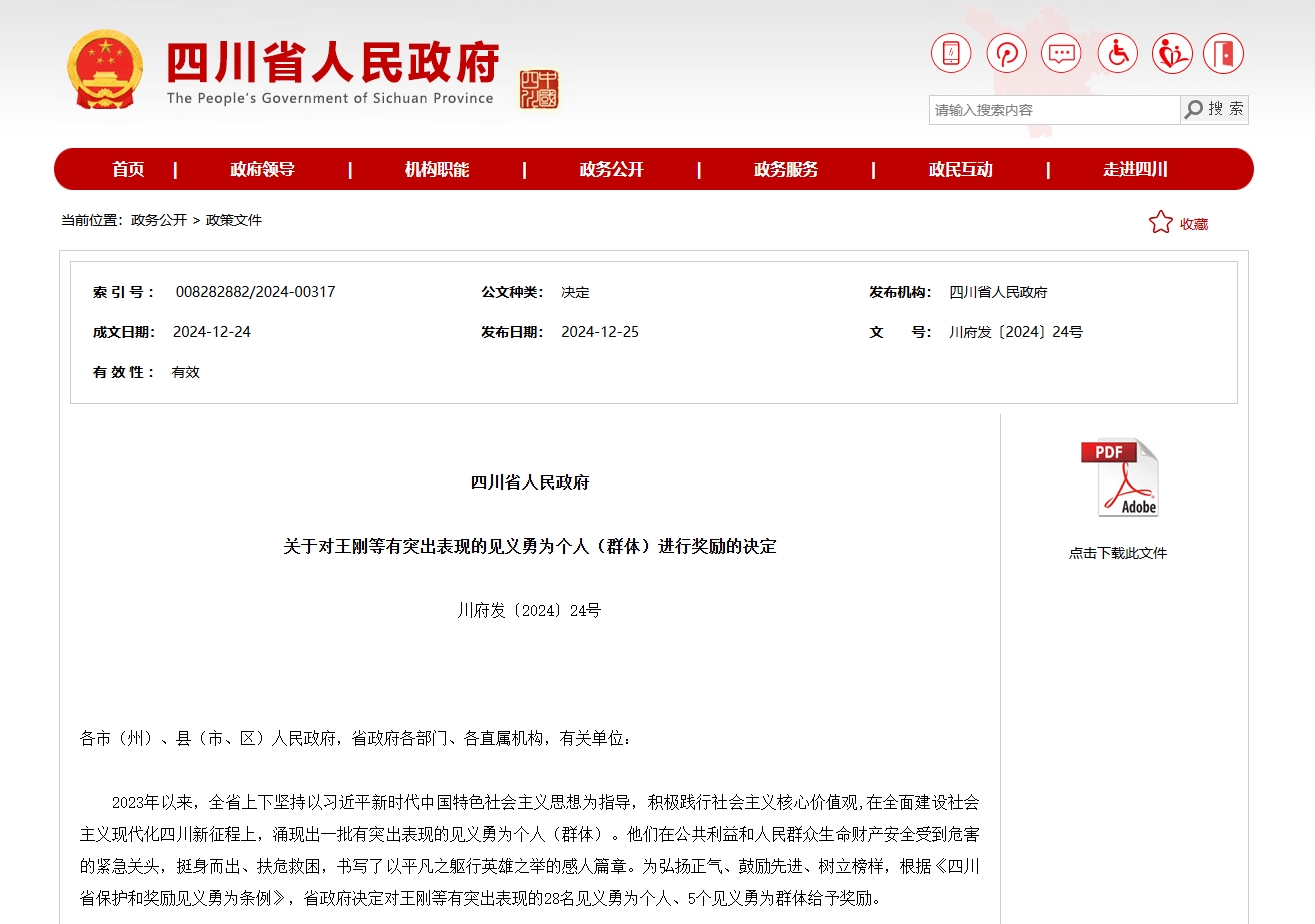
Task: Download the file via Adobe PDF icon
Action: [x=1119, y=478]
